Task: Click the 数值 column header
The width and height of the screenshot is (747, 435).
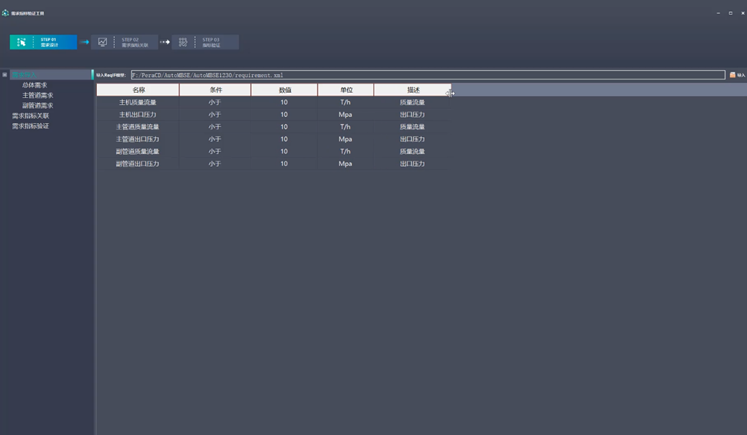Action: [284, 90]
